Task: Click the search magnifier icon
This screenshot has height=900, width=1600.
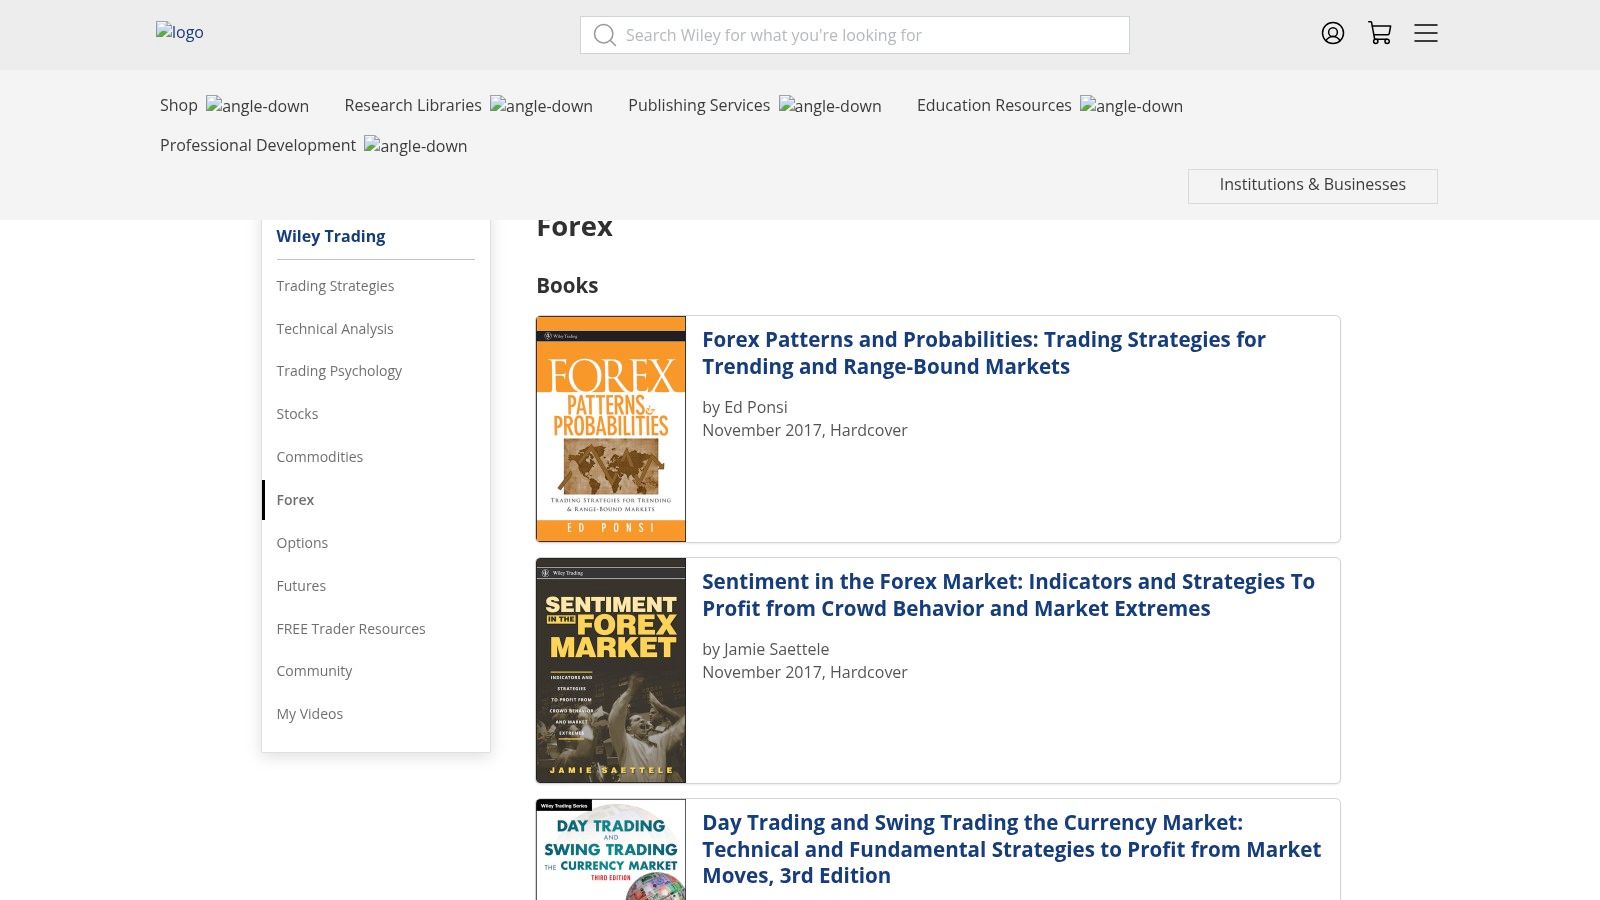Action: tap(604, 35)
